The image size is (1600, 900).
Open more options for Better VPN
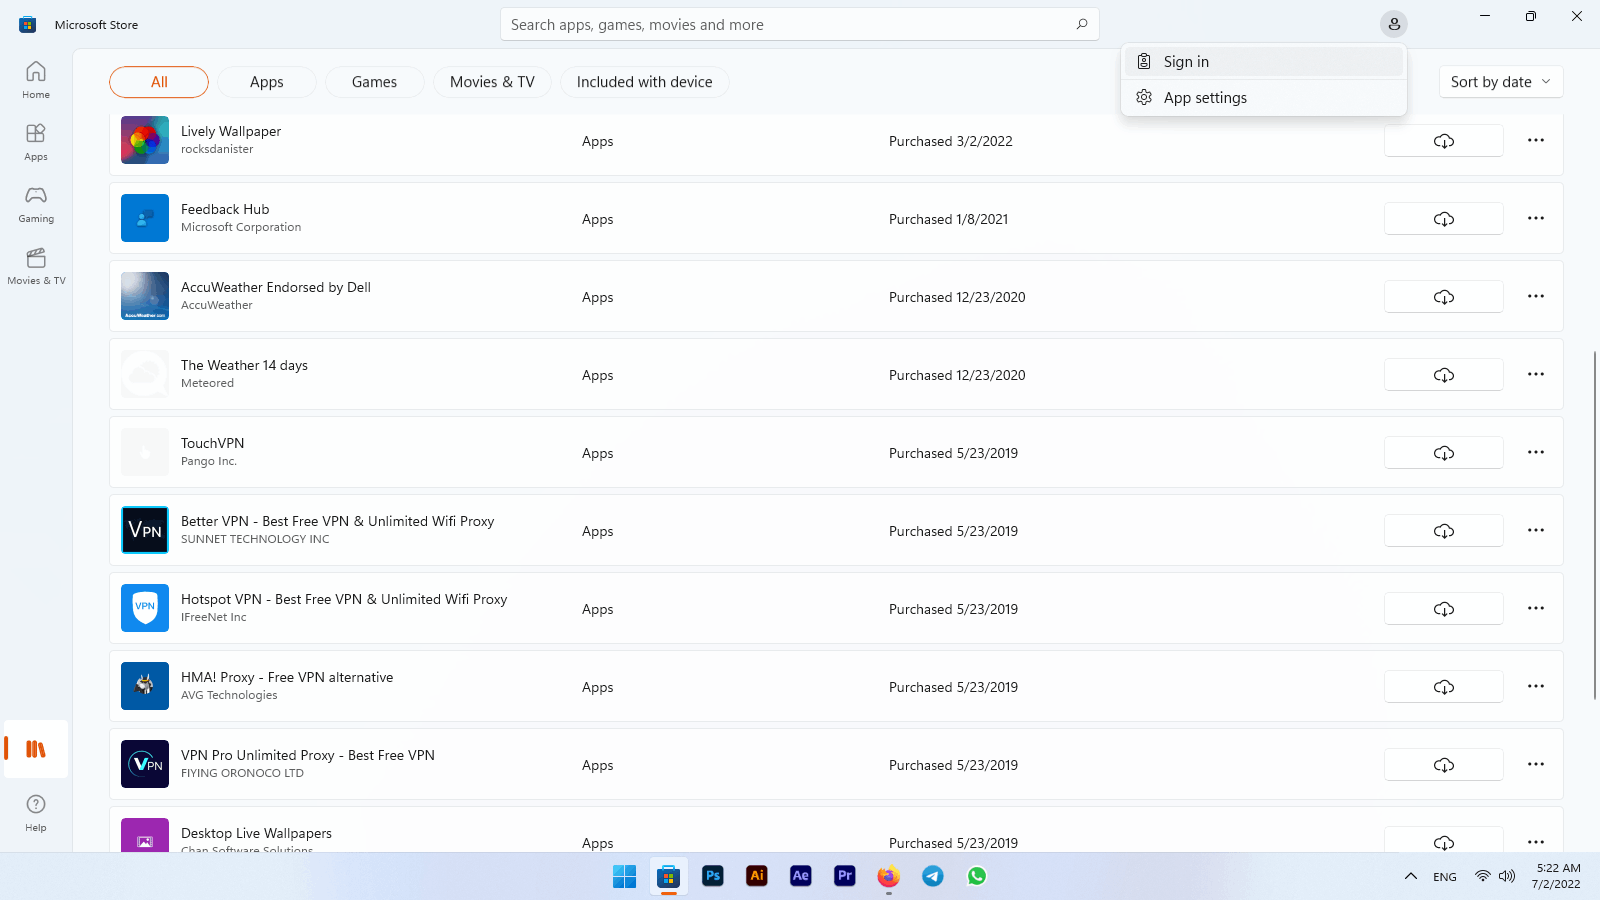(x=1536, y=531)
